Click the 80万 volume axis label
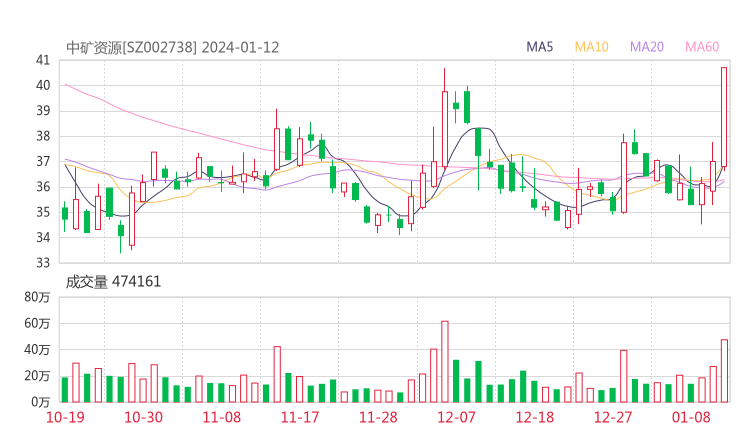This screenshot has width=740, height=440. [x=37, y=297]
